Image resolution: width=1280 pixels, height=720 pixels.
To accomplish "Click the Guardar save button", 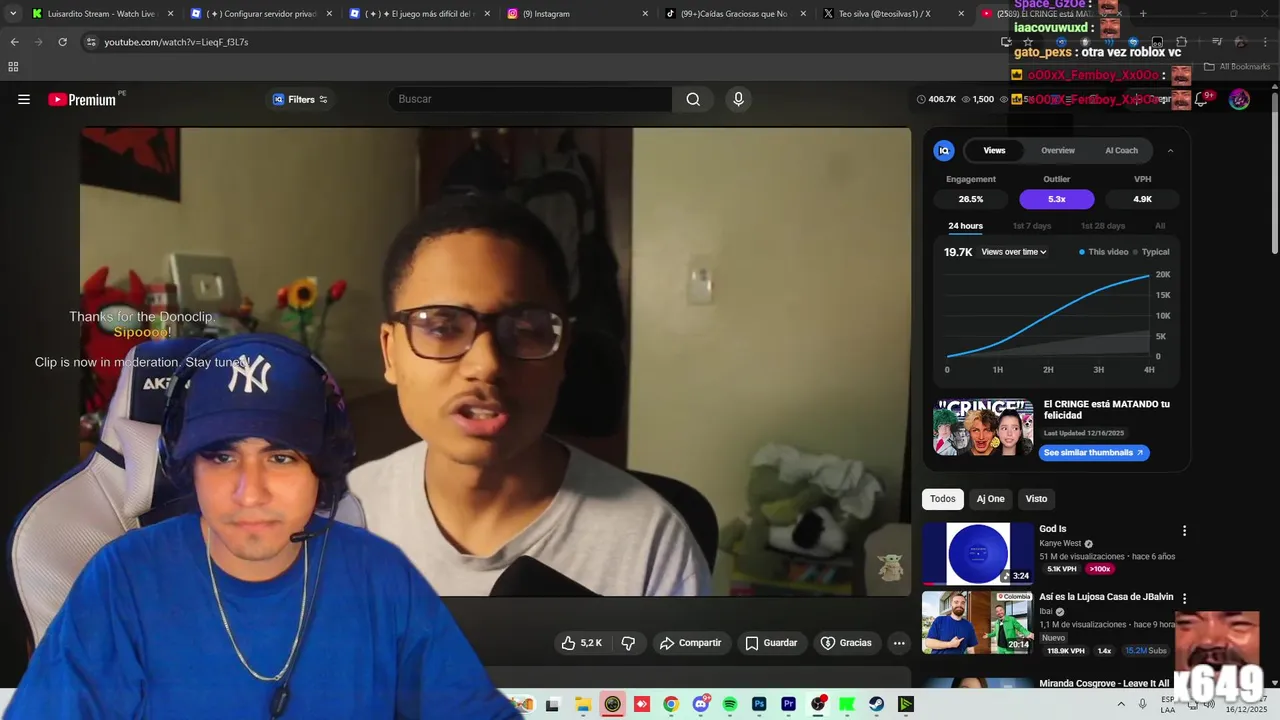I will coord(771,643).
